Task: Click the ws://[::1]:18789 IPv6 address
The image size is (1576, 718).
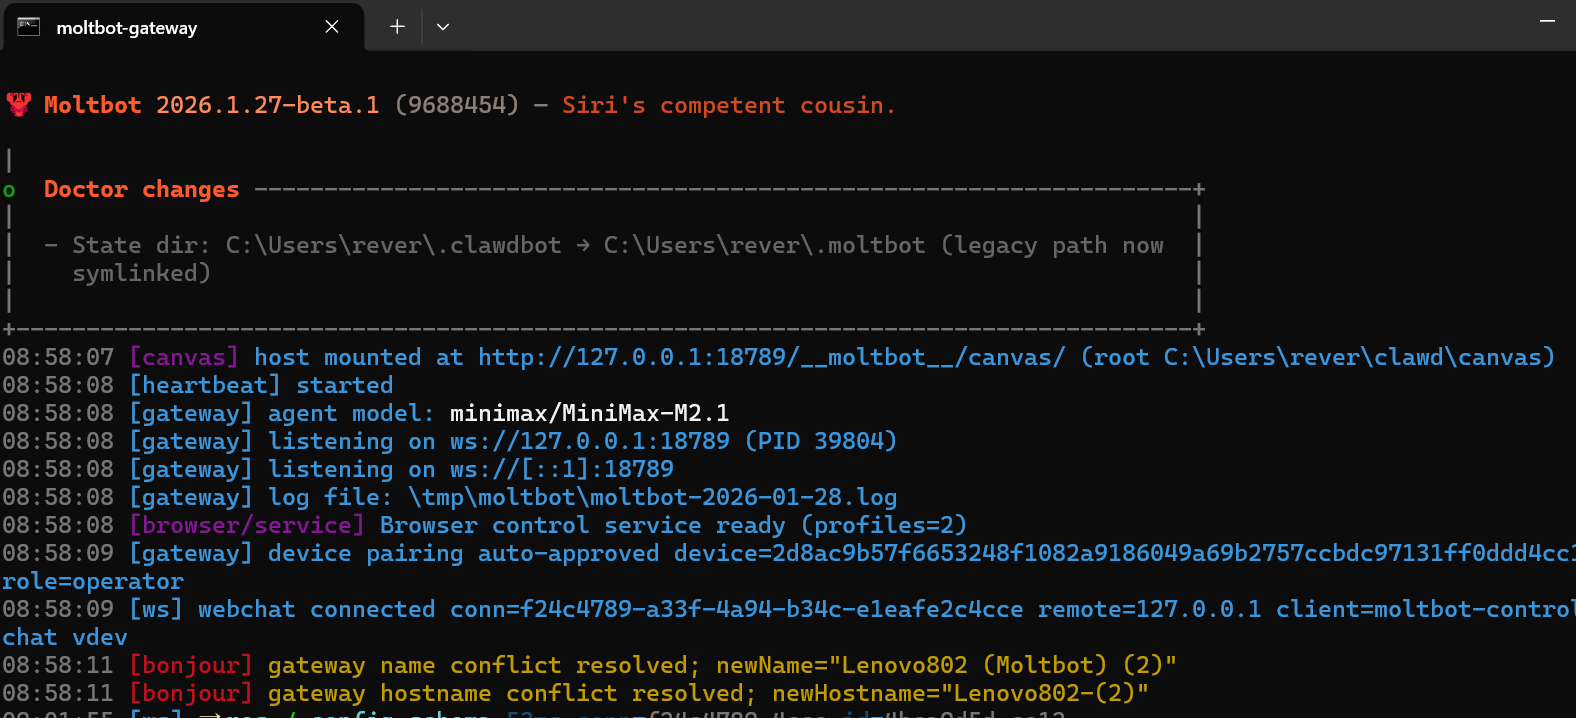Action: click(x=561, y=469)
